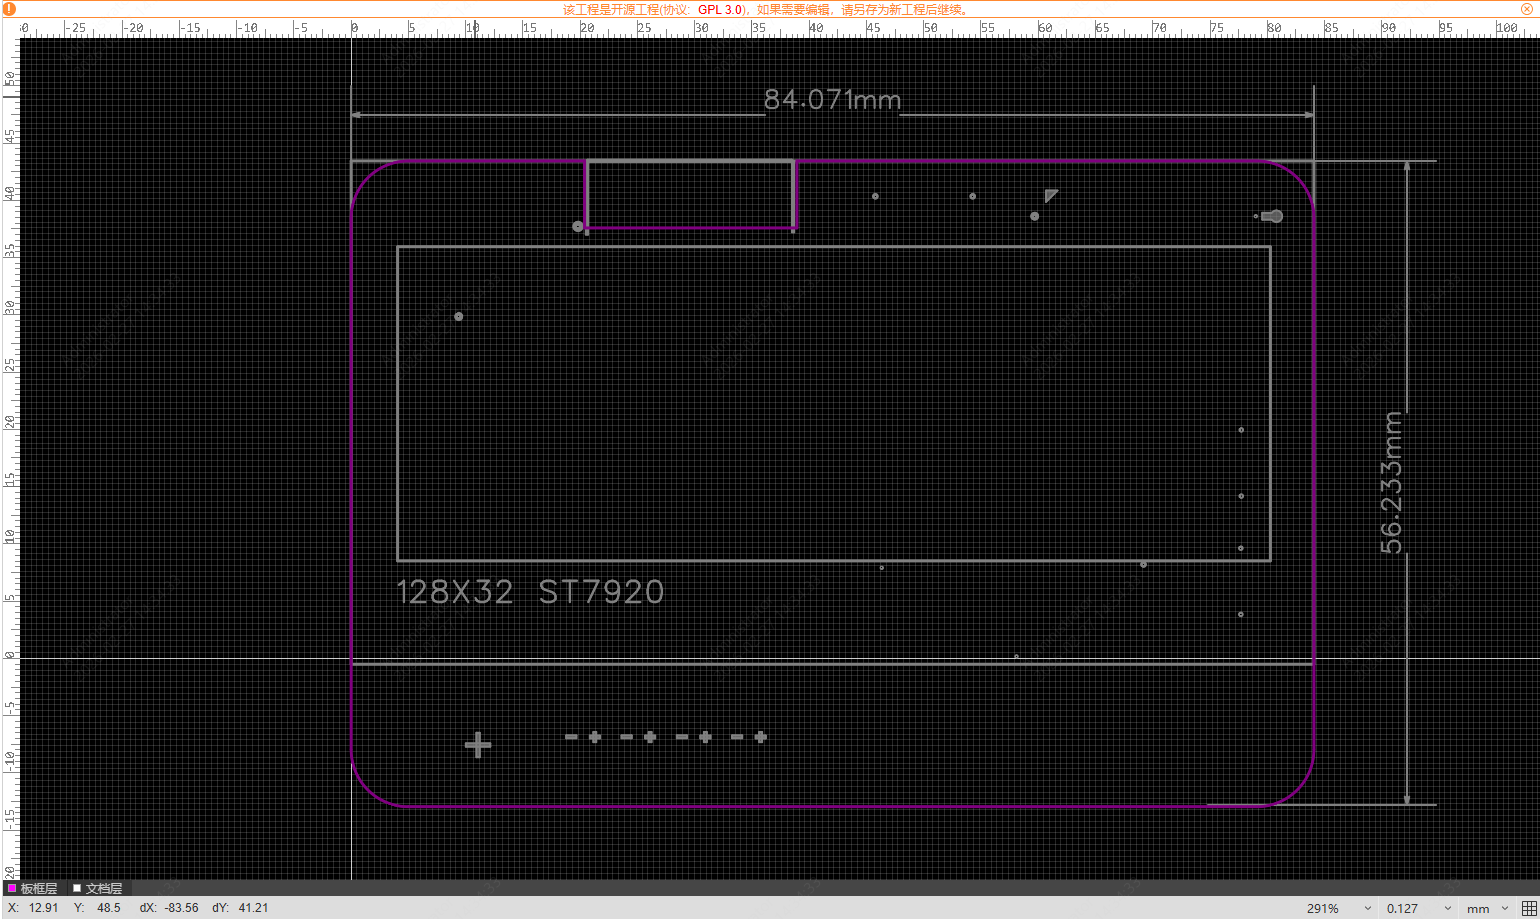Dismiss the GPL 3.0 notification banner

pos(1527,9)
